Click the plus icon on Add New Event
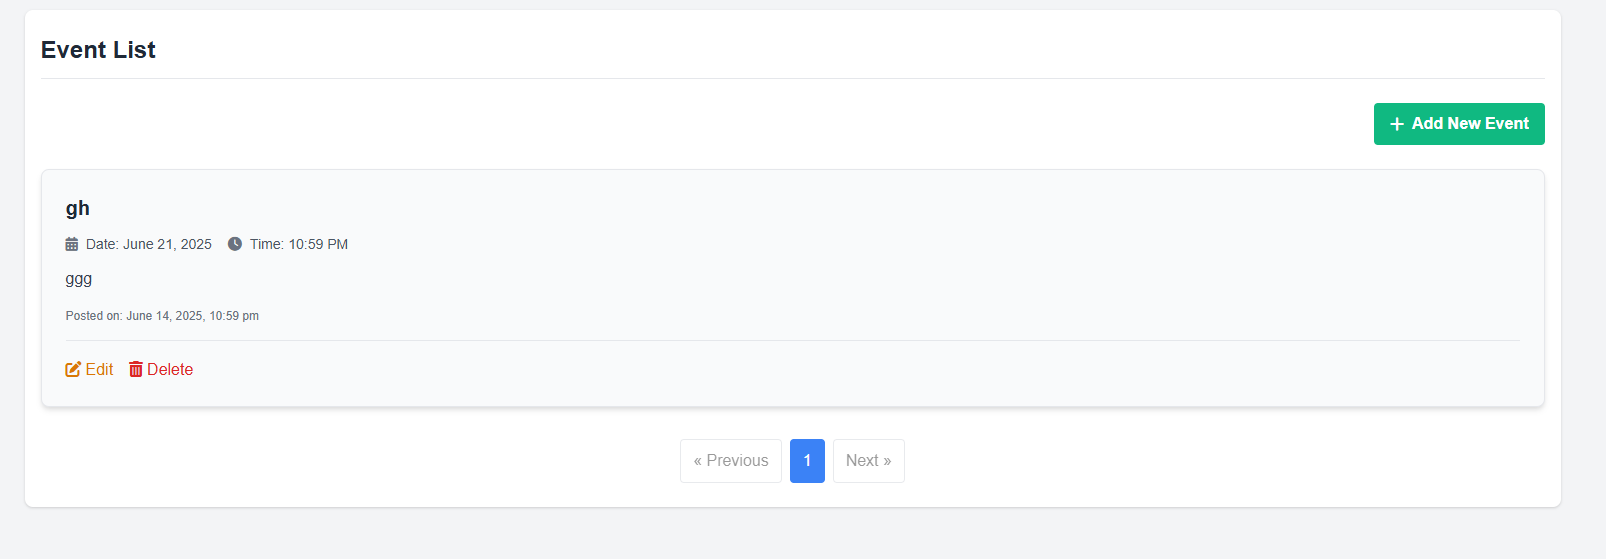 (1397, 124)
